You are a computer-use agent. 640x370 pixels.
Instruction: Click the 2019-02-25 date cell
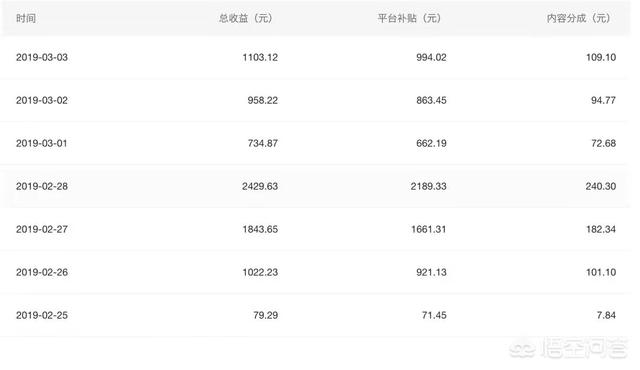point(42,315)
